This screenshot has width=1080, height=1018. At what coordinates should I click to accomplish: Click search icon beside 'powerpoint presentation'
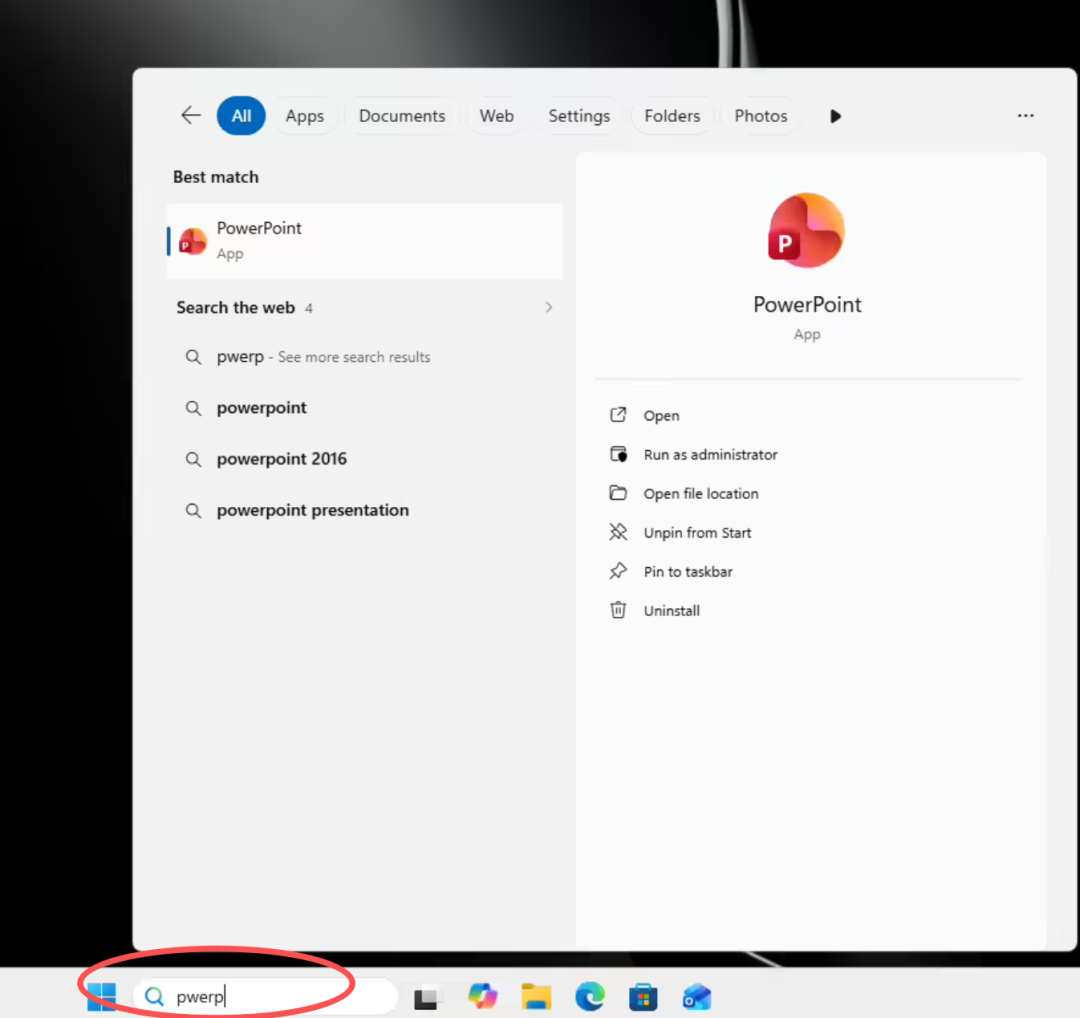[194, 510]
